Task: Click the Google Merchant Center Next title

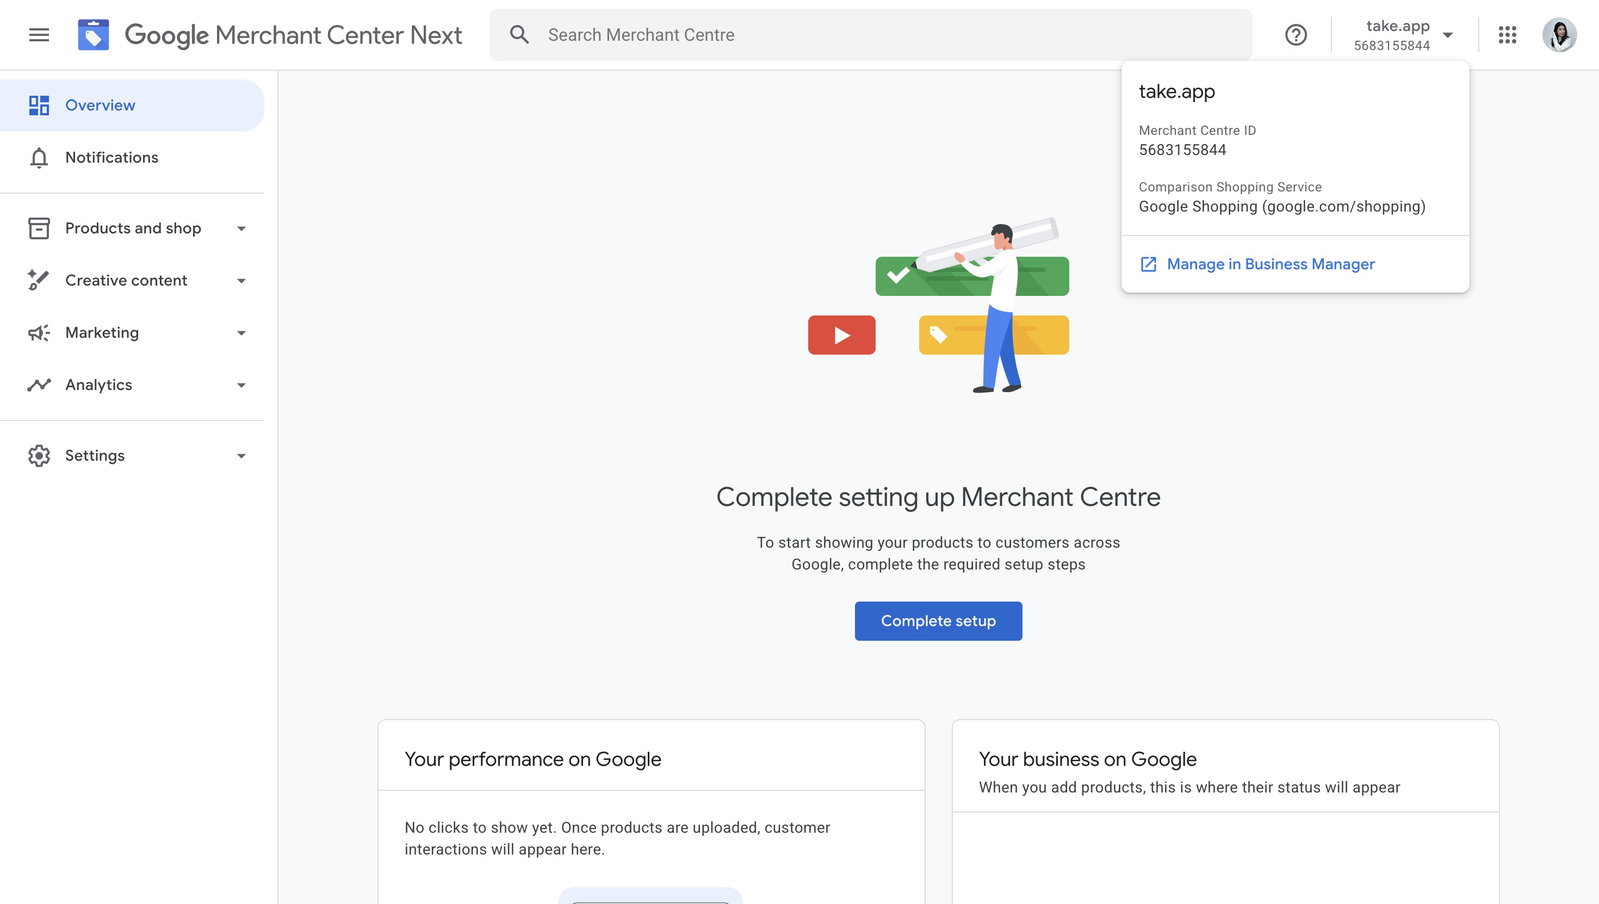Action: point(293,35)
